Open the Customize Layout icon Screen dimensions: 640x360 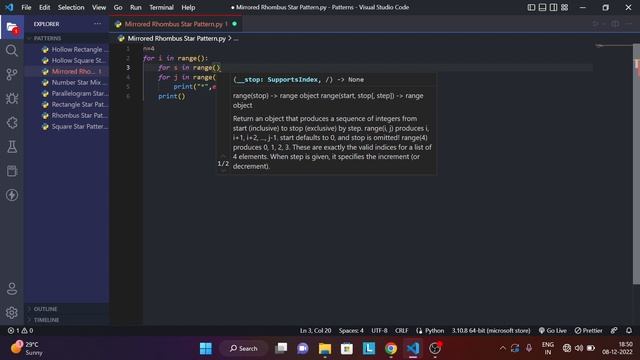(x=564, y=7)
